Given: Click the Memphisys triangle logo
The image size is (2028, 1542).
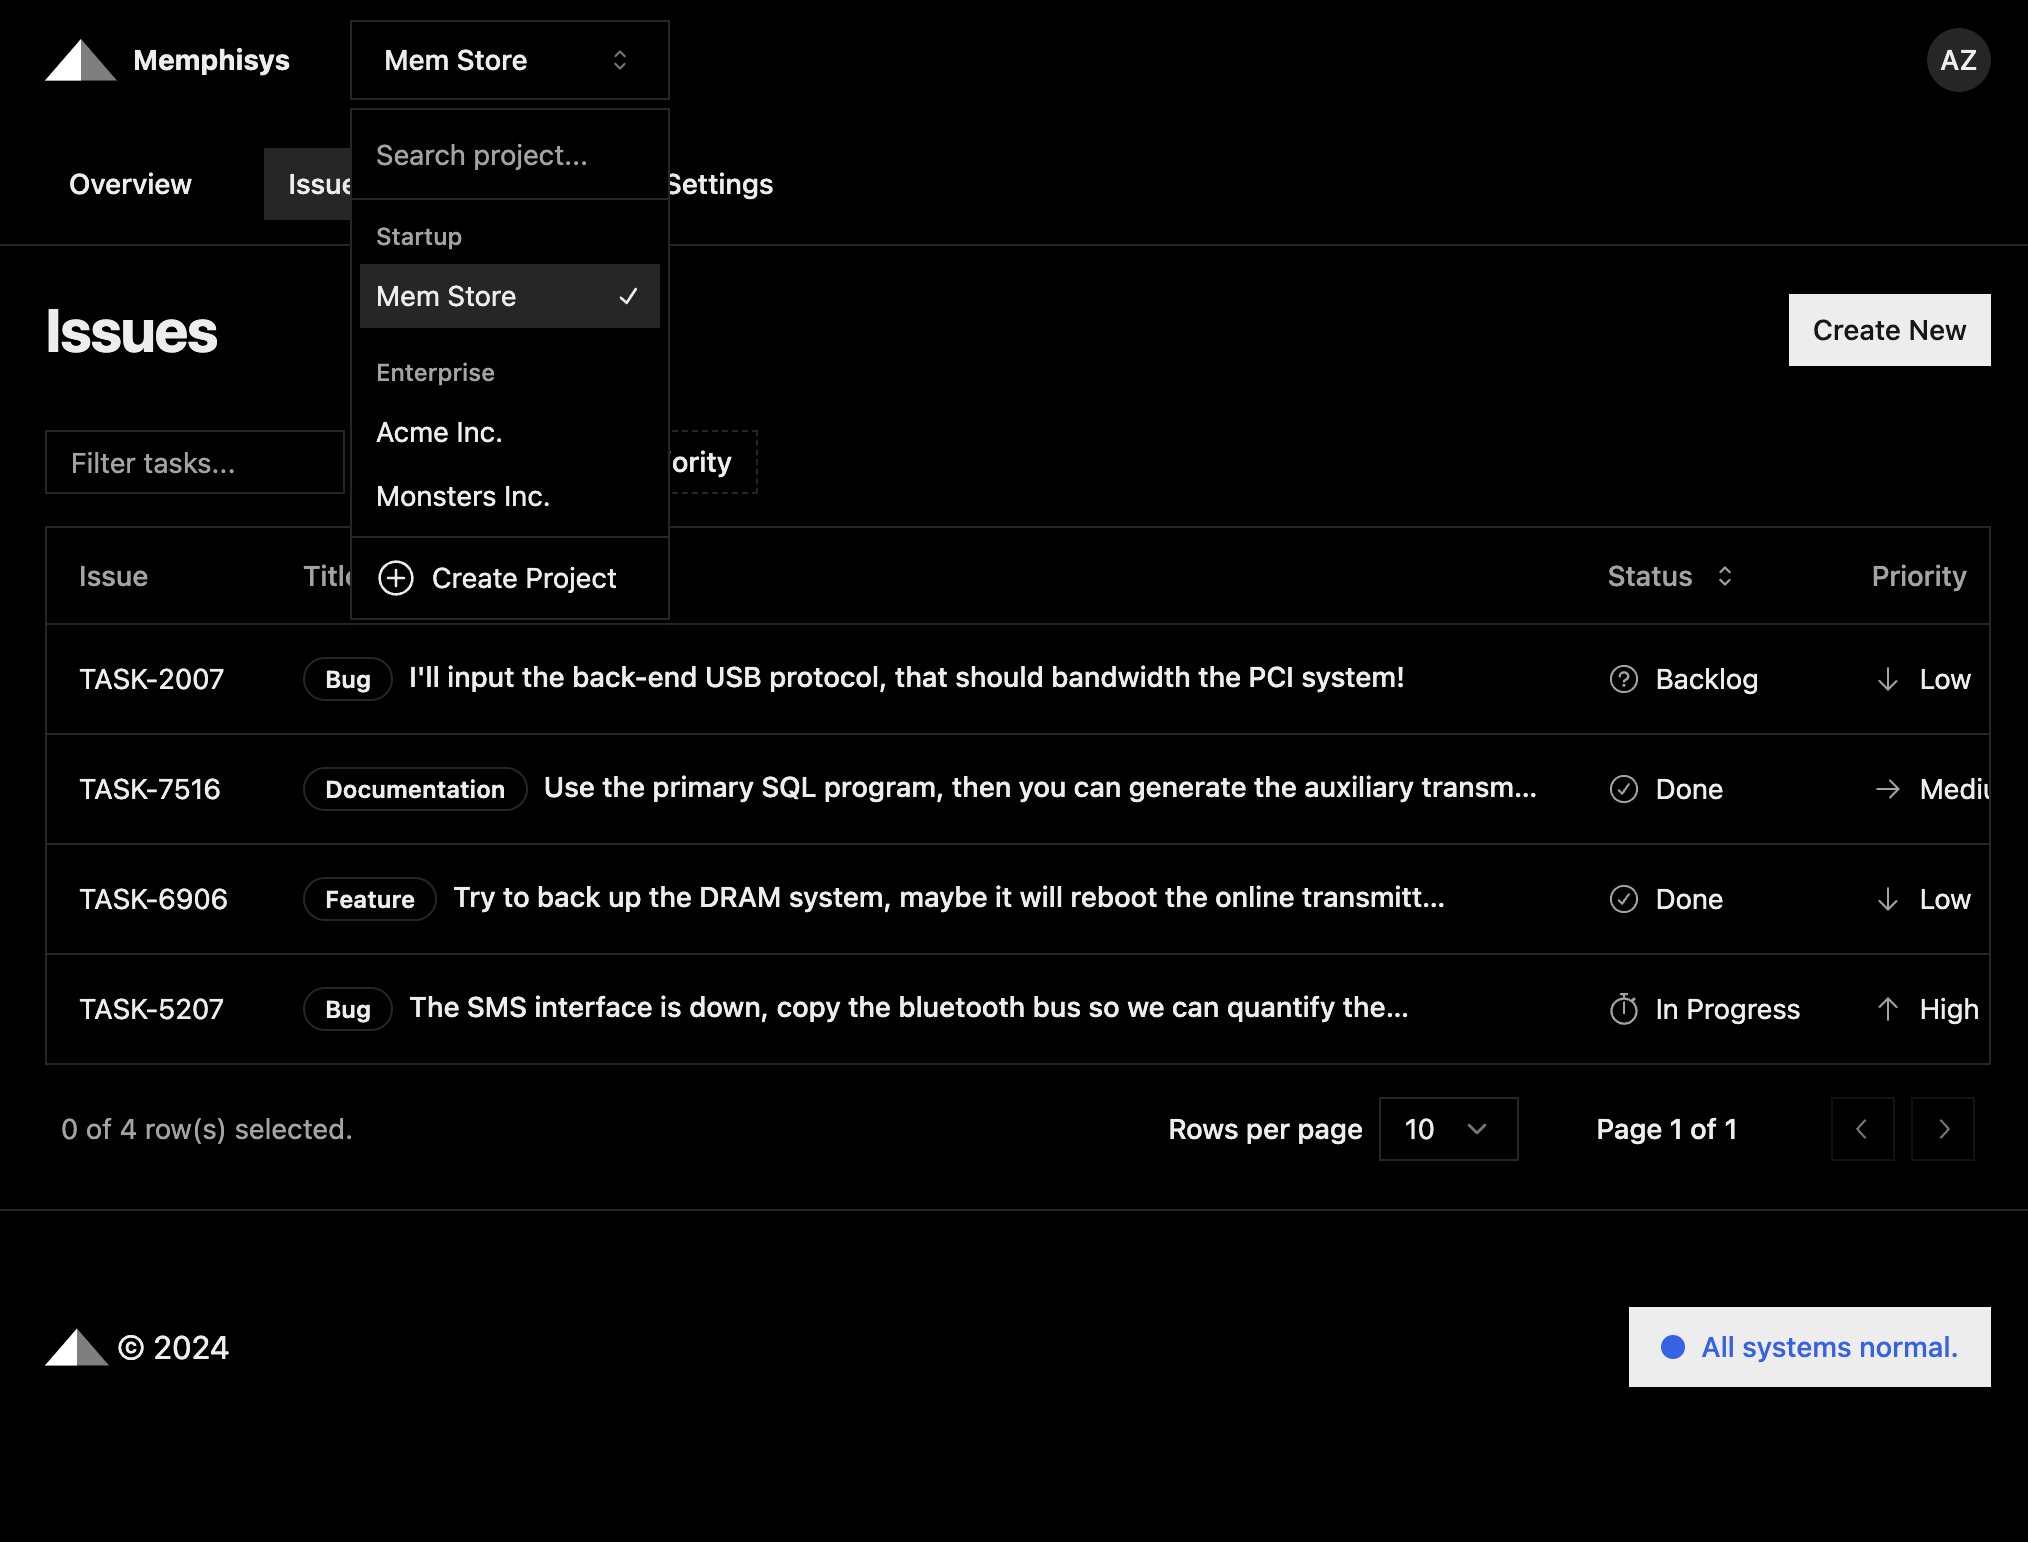Looking at the screenshot, I should tap(80, 61).
